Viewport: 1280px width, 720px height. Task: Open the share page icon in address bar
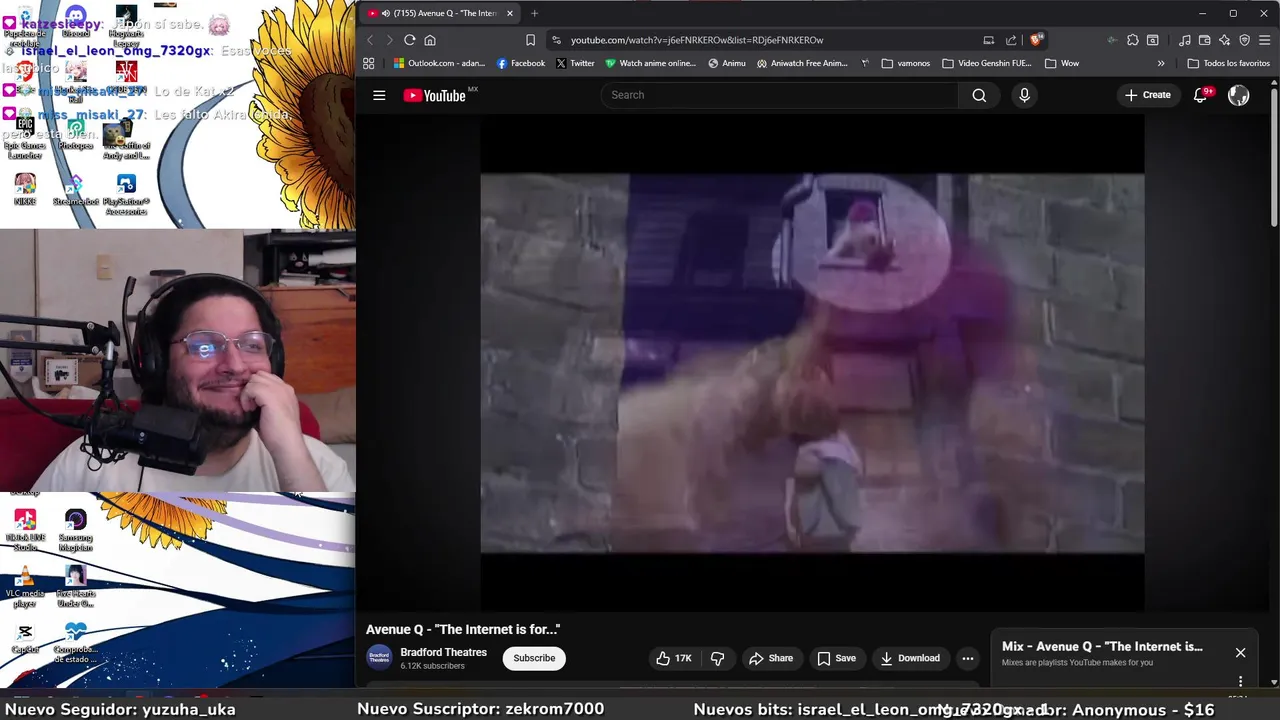1011,40
